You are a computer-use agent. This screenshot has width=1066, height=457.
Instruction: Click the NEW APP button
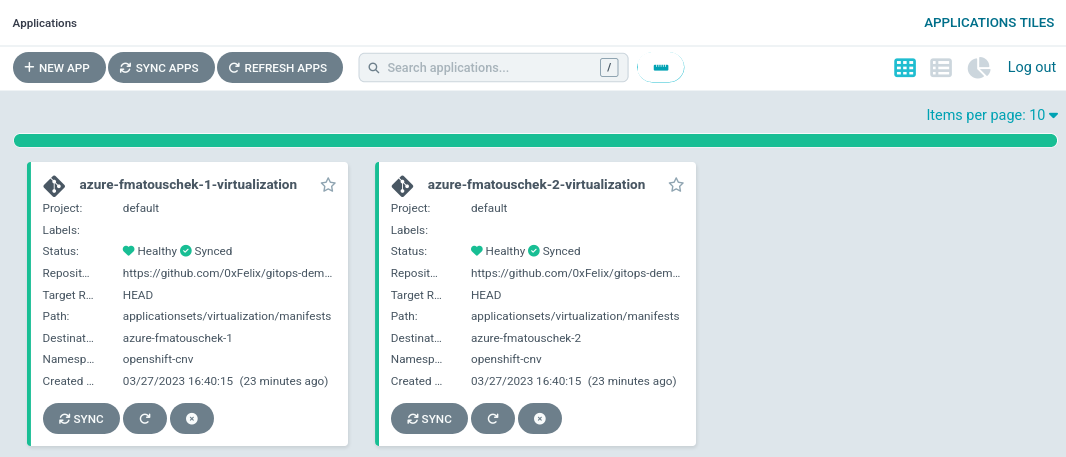click(x=60, y=68)
